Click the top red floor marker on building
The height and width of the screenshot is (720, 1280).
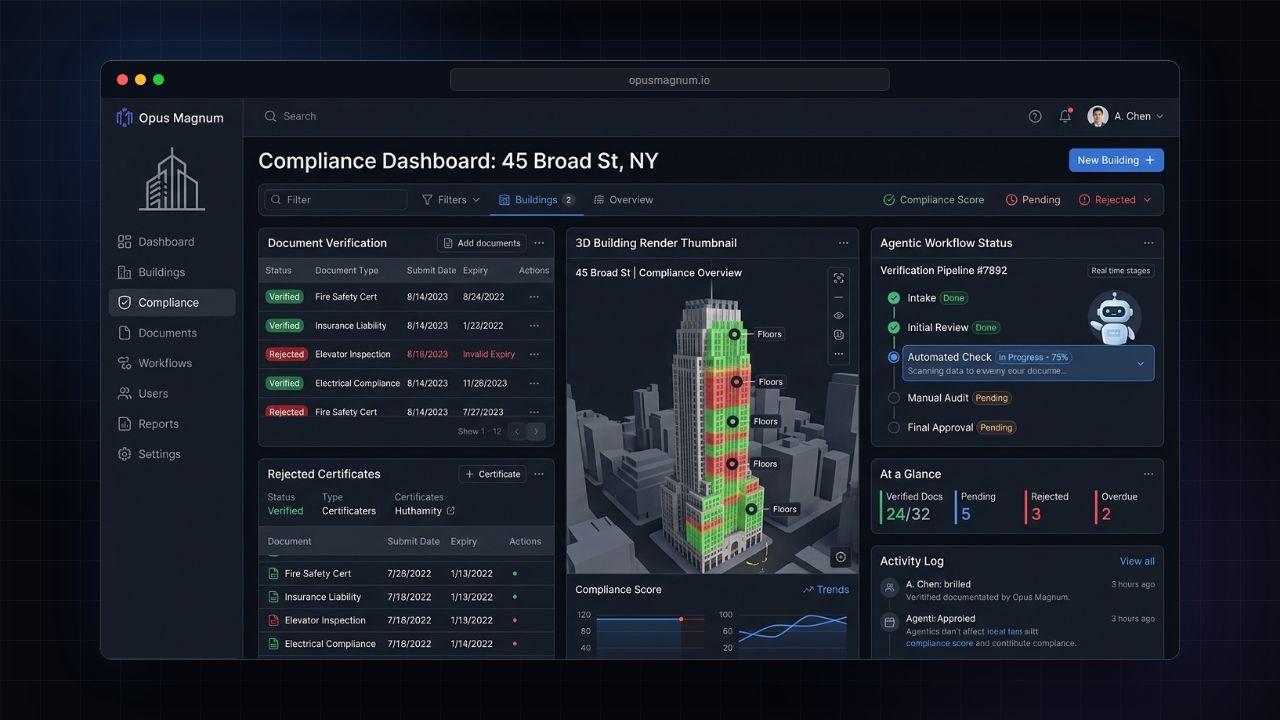[x=738, y=382]
